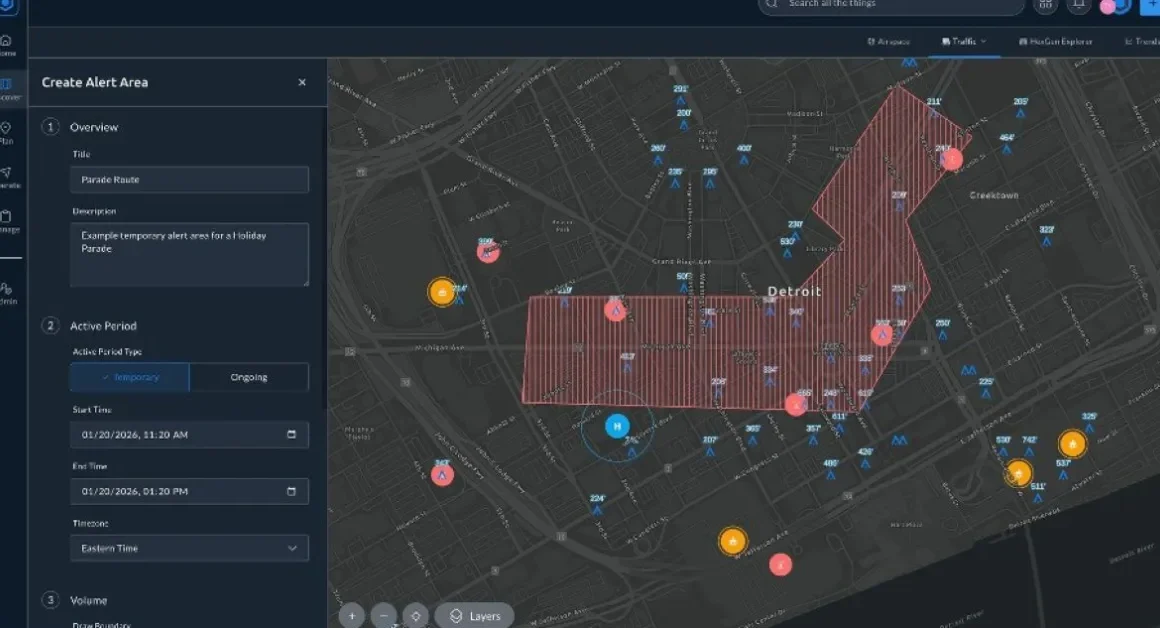Image resolution: width=1160 pixels, height=628 pixels.
Task: Open the notifications bell
Action: [1080, 5]
